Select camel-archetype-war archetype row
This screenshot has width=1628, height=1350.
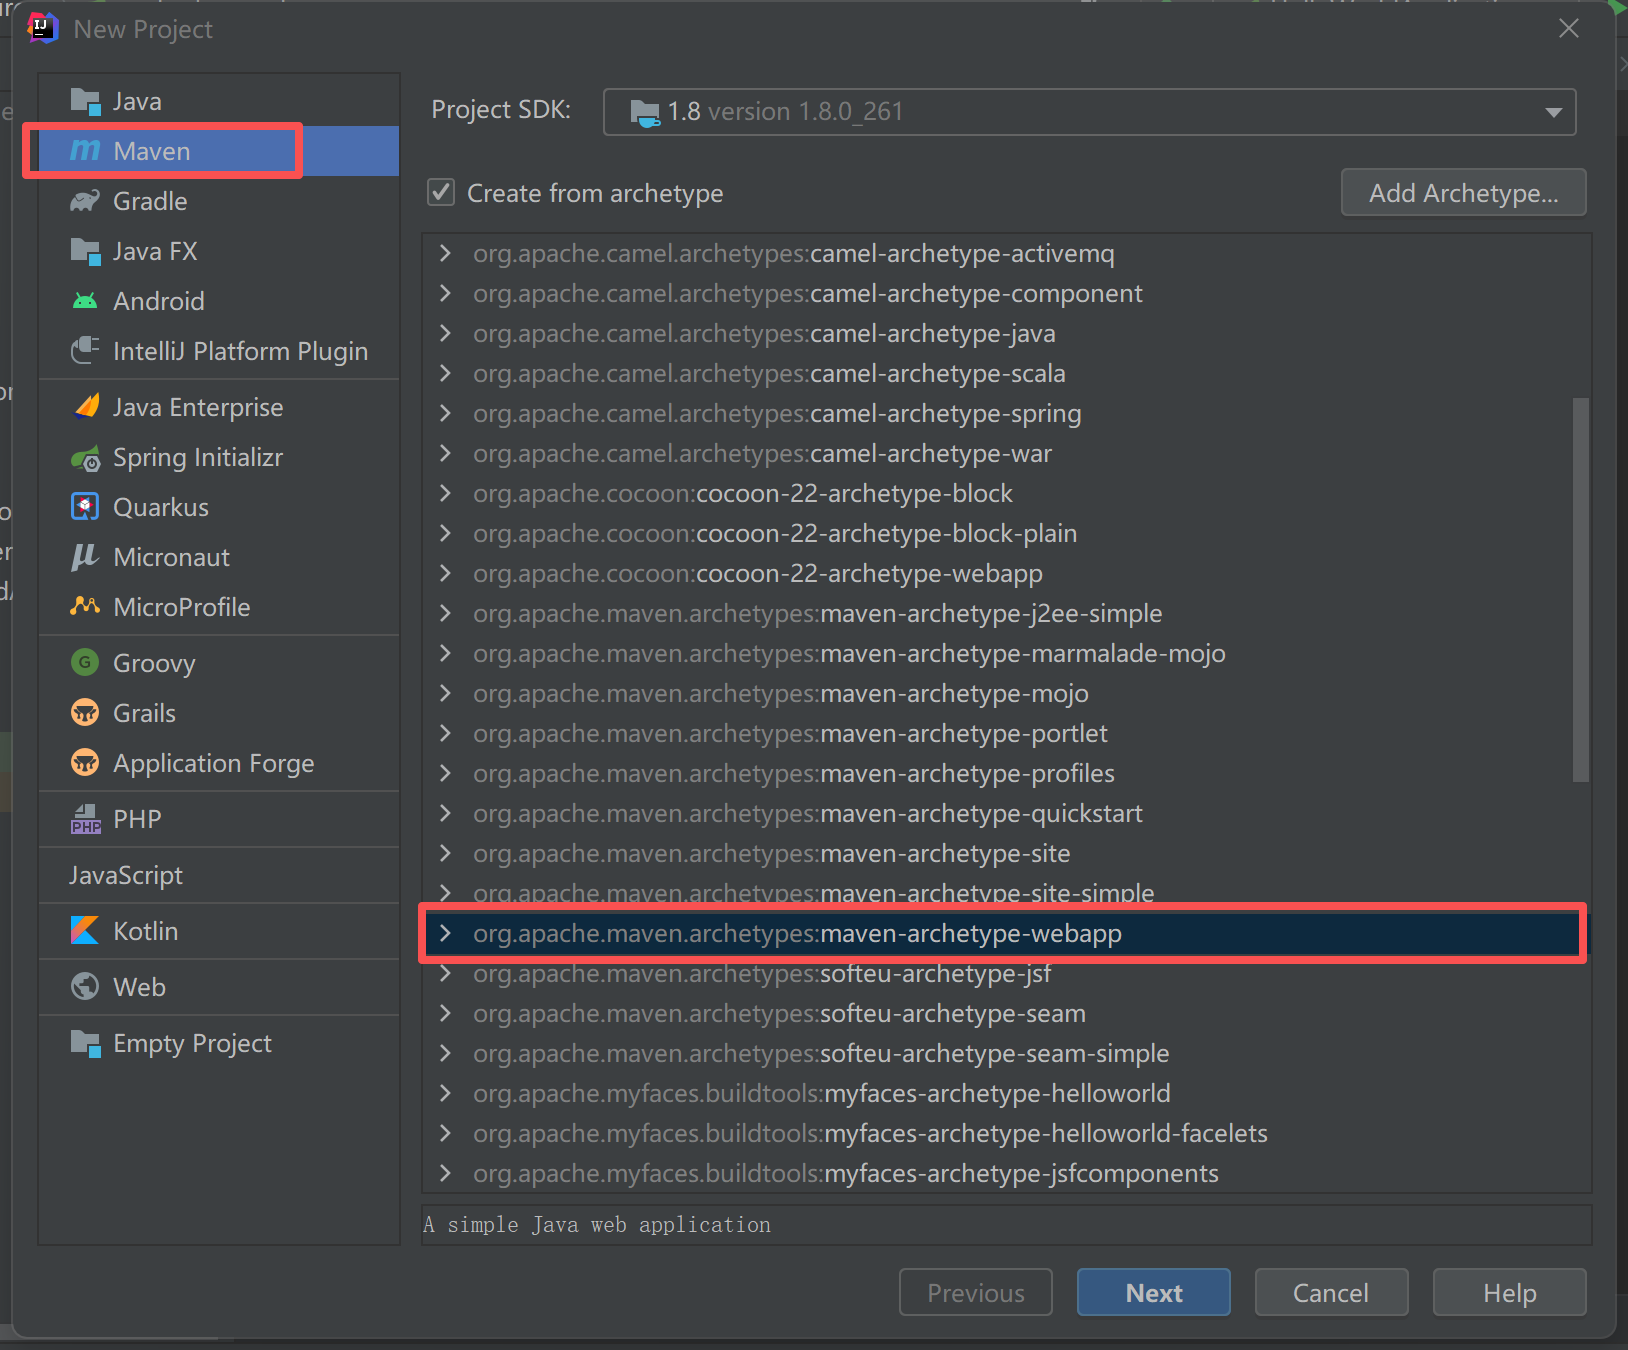1006,453
